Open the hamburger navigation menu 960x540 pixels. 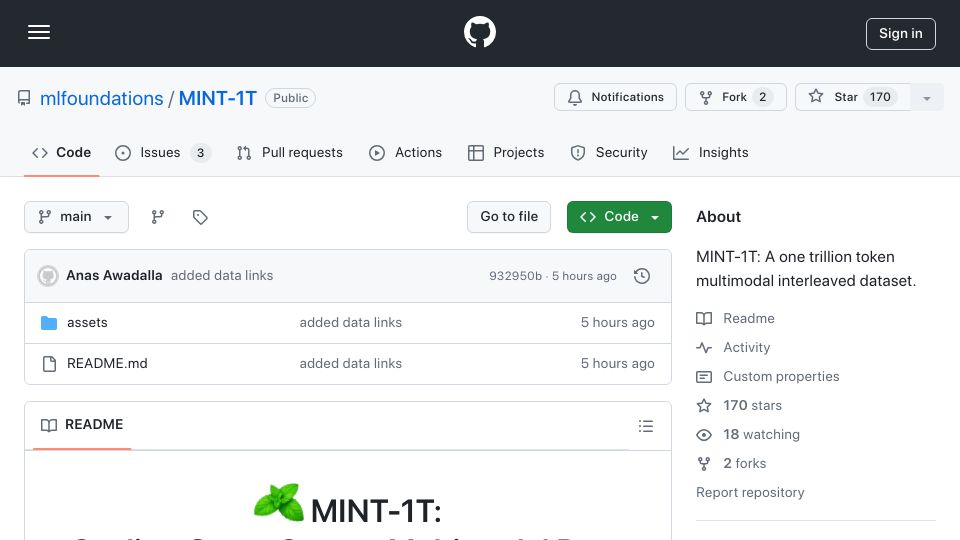click(39, 32)
